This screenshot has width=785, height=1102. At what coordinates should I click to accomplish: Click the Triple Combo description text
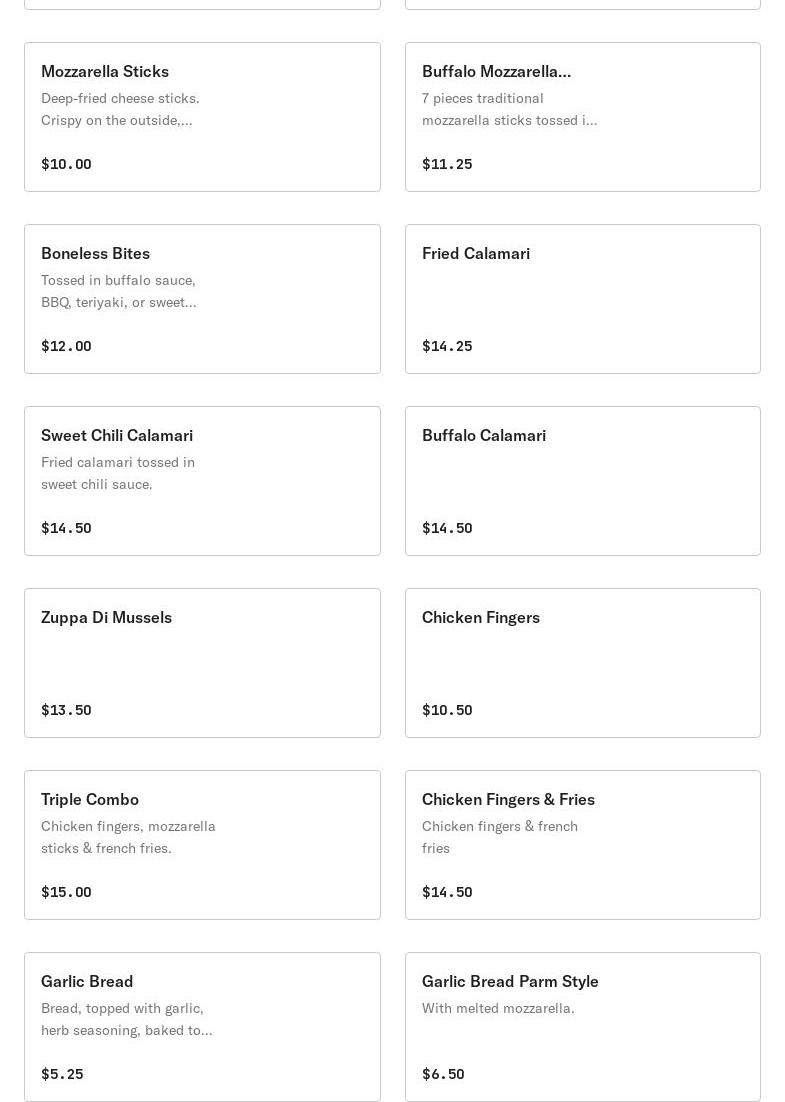(128, 837)
